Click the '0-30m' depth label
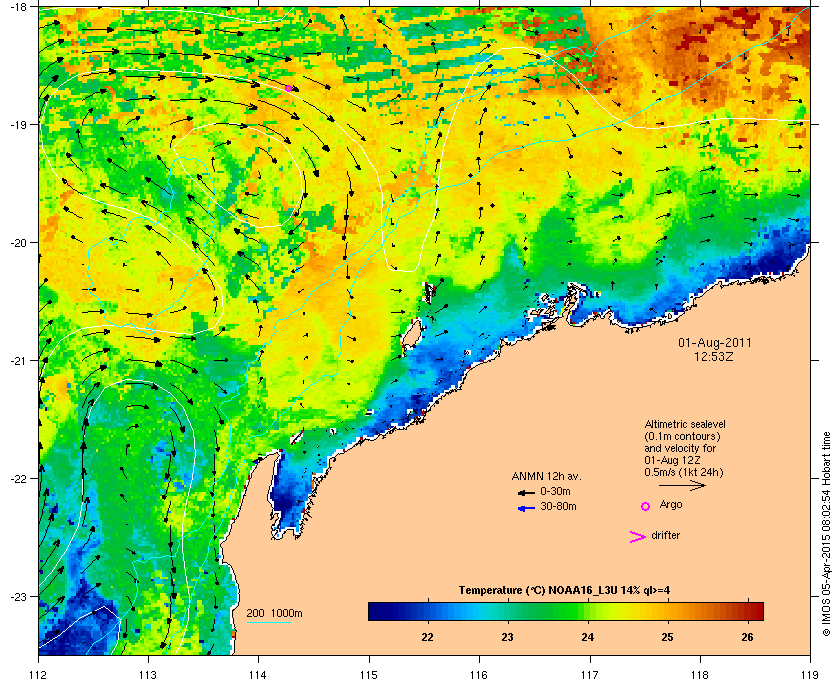The width and height of the screenshot is (840, 680). [555, 491]
